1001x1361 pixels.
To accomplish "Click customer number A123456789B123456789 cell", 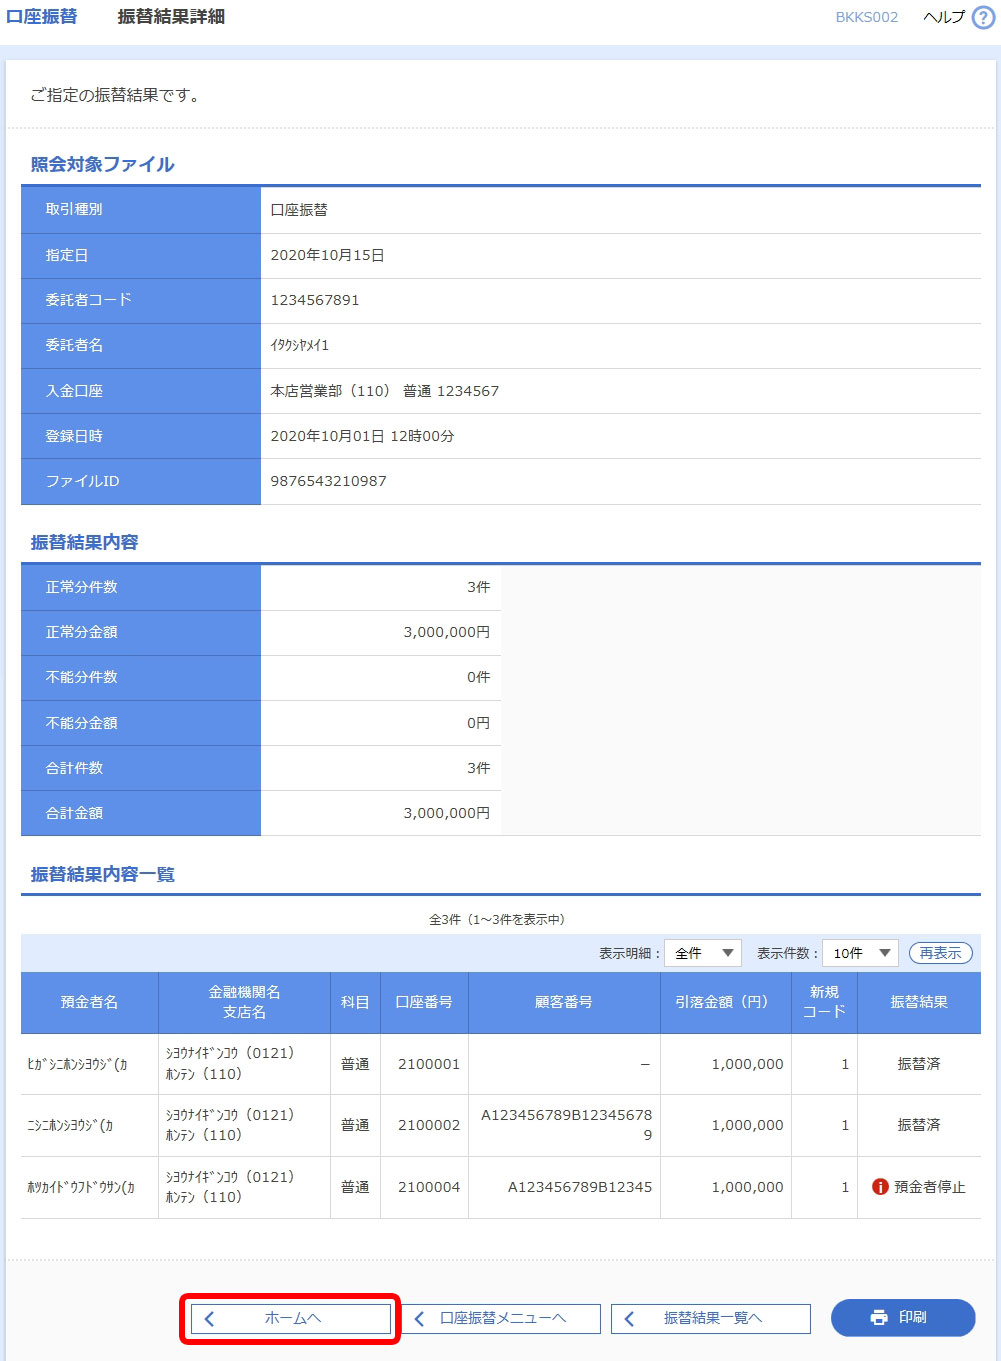I will tap(566, 1125).
